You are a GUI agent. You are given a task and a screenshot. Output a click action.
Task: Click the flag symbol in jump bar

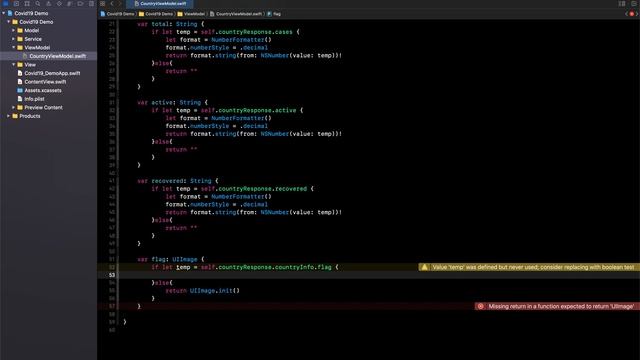274,14
